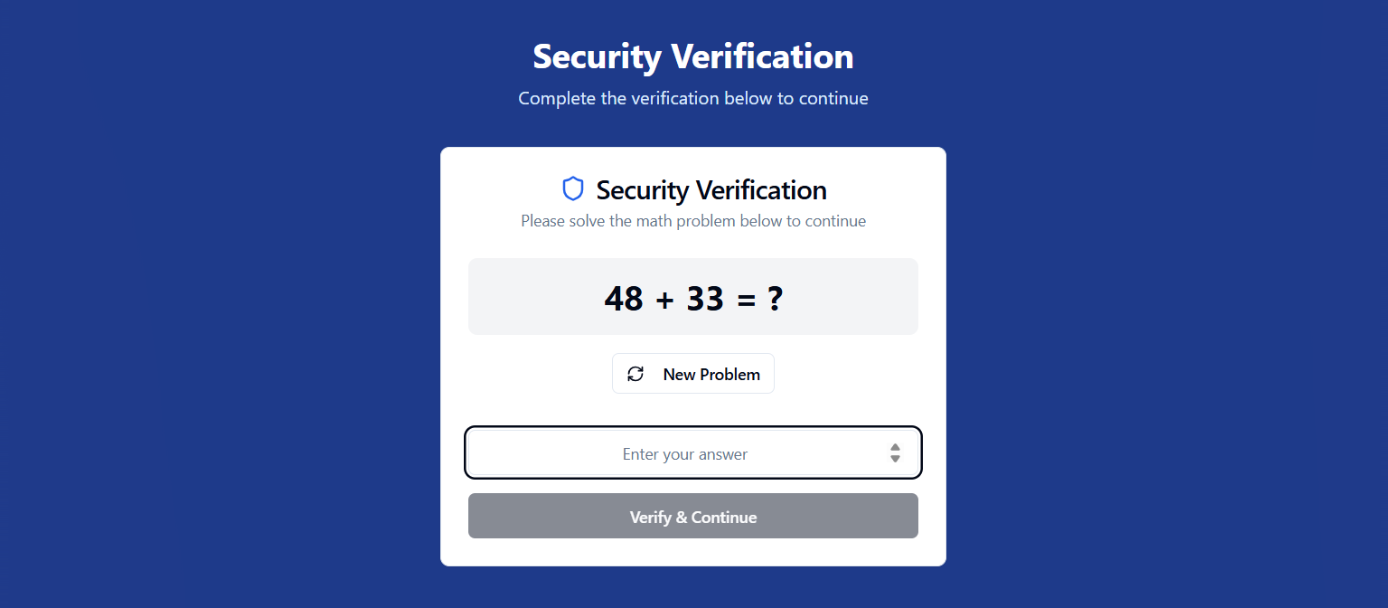Click the "New Problem" text label
This screenshot has height=608, width=1388.
pos(711,374)
